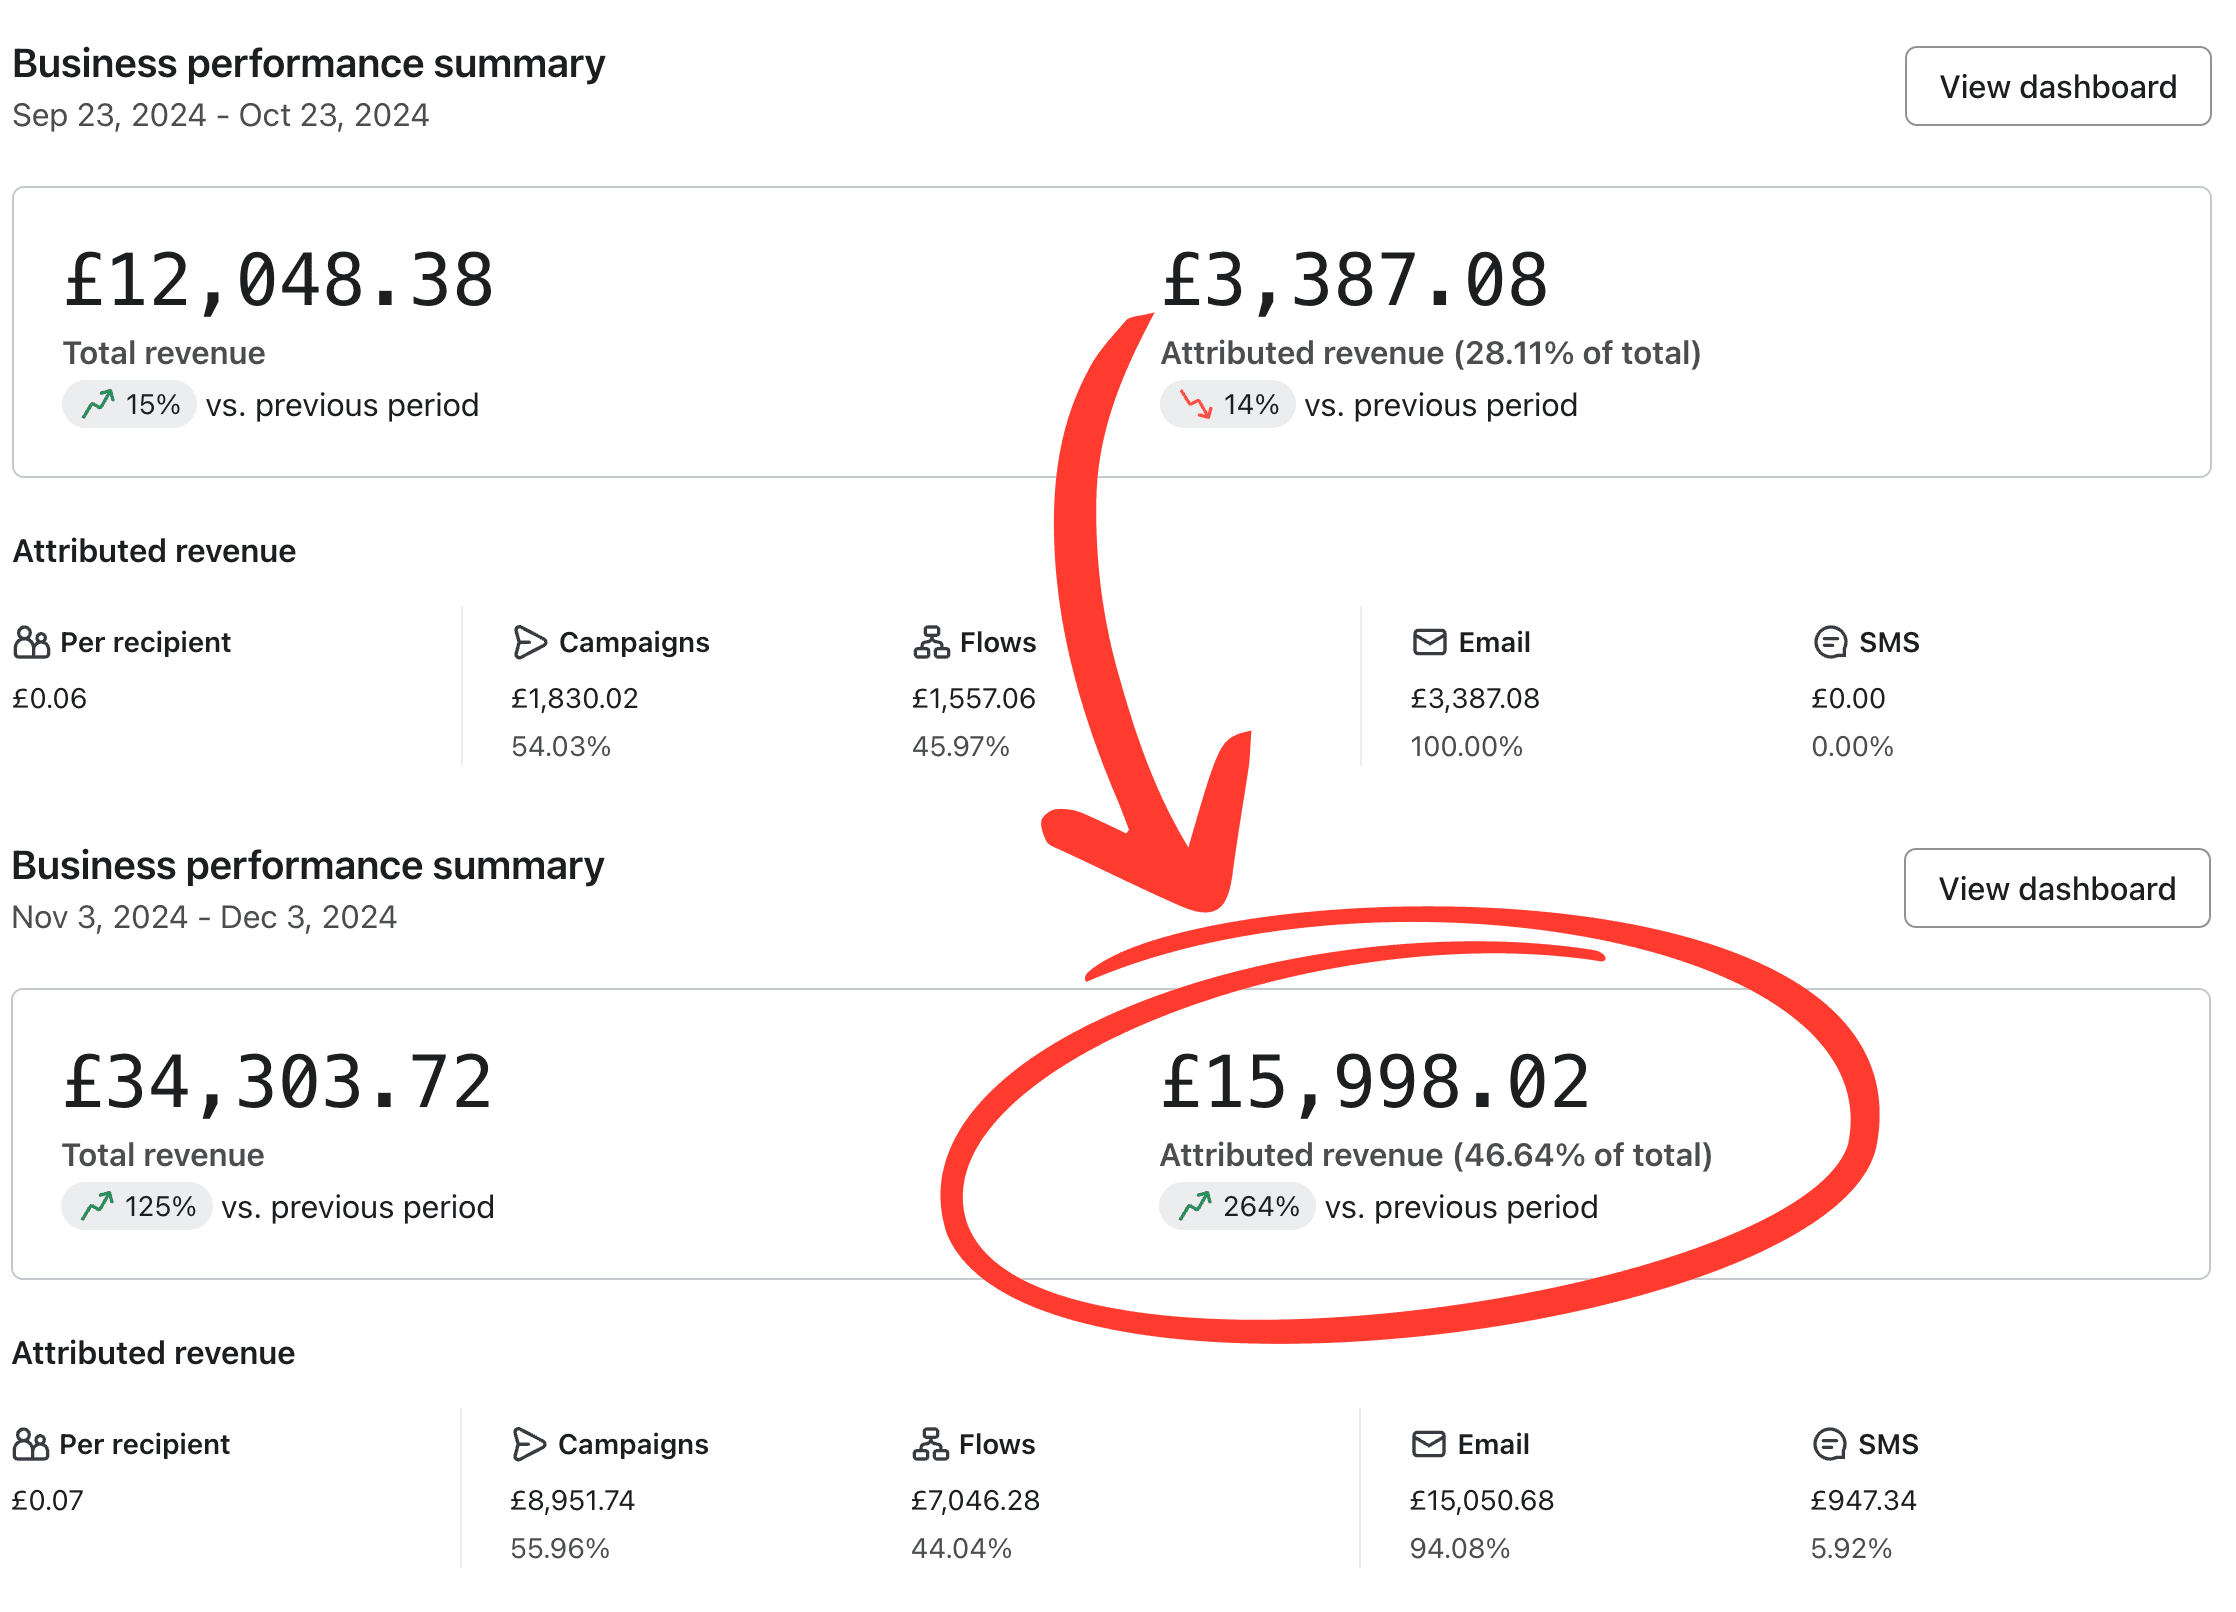Click the lower View dashboard button
This screenshot has width=2236, height=1612.
2056,888
